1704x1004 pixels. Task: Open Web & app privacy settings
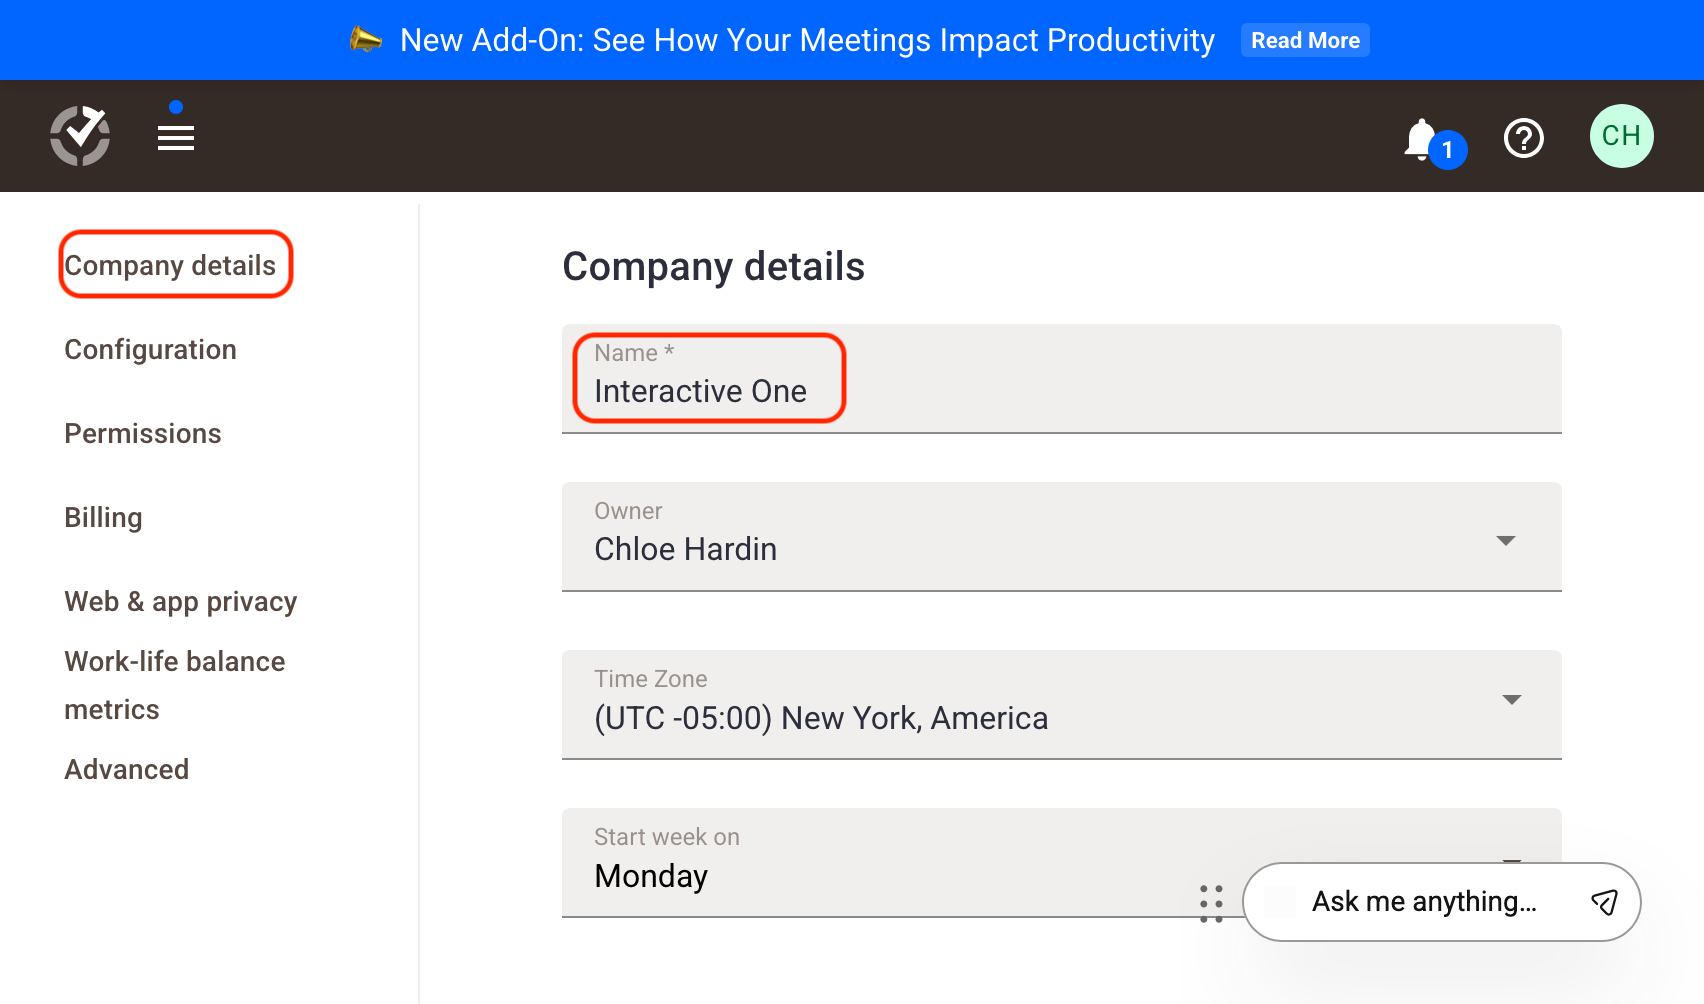click(x=180, y=601)
